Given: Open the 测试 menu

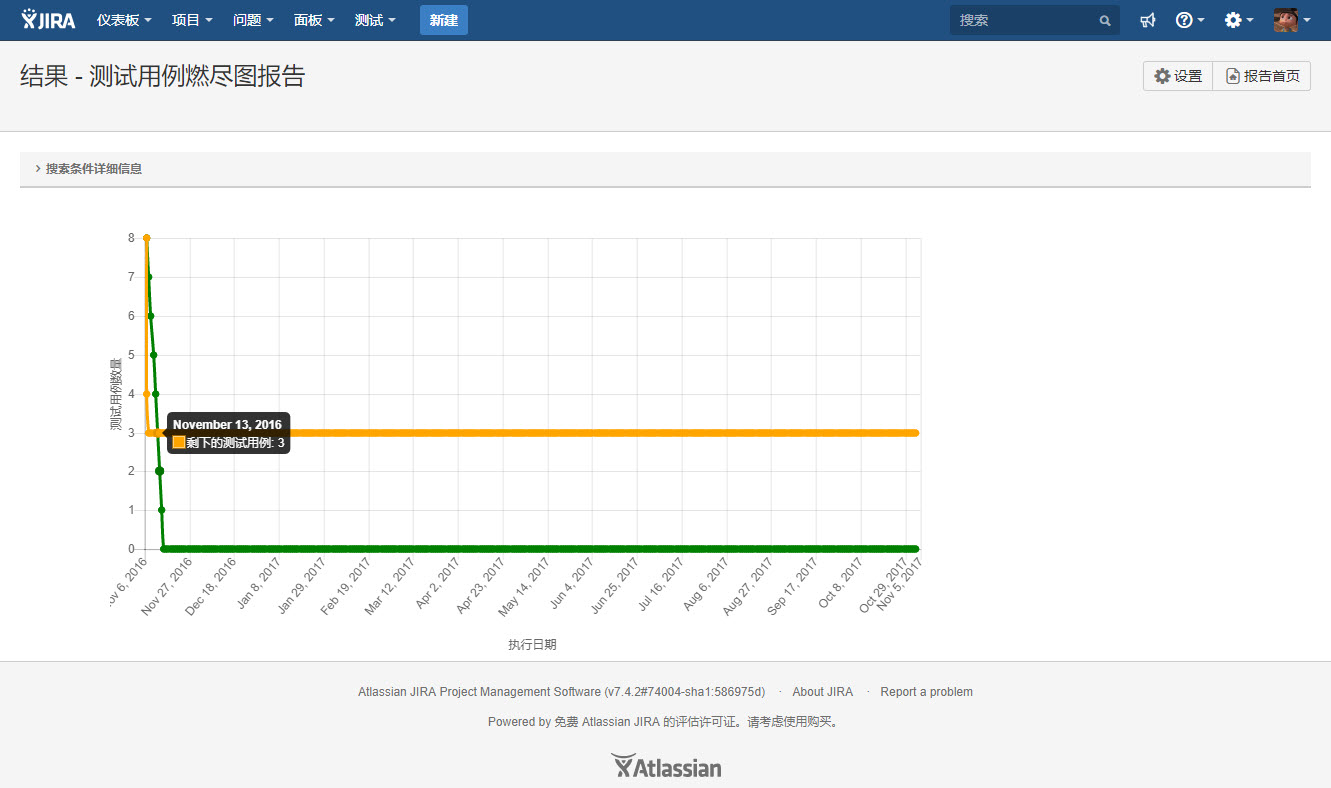Looking at the screenshot, I should 375,20.
